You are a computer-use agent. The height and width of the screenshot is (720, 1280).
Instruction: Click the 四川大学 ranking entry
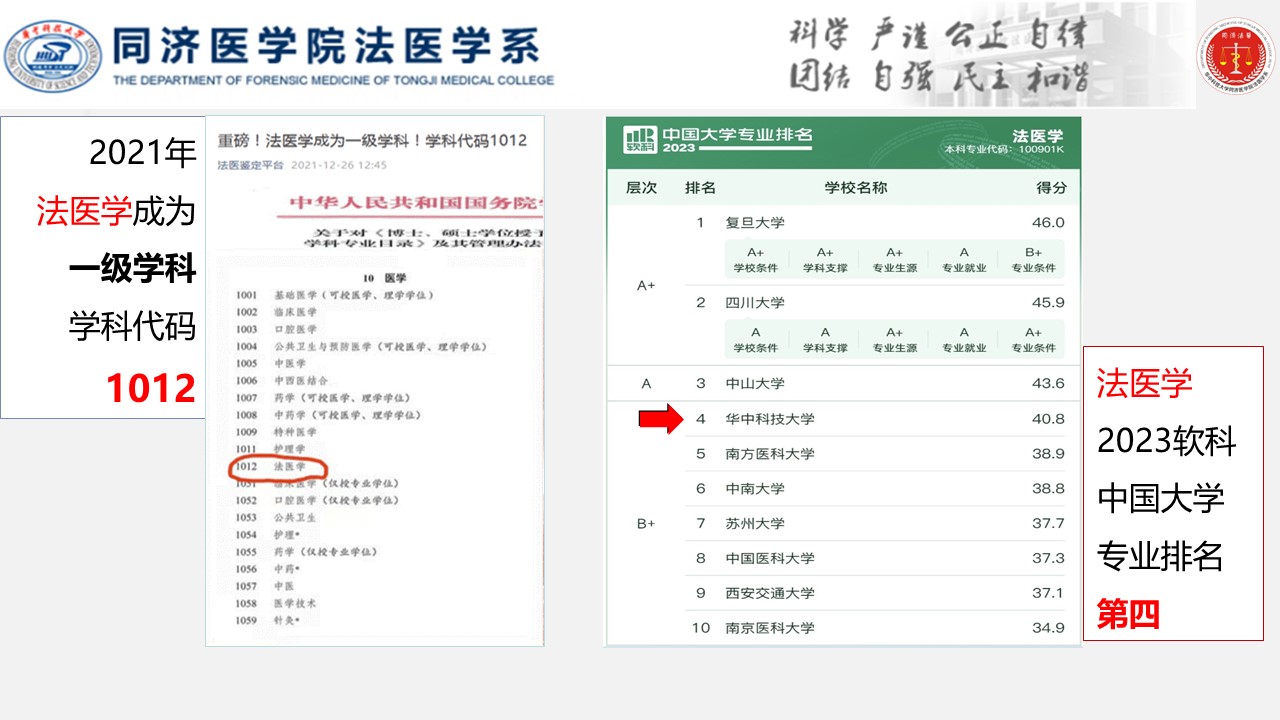(x=755, y=303)
